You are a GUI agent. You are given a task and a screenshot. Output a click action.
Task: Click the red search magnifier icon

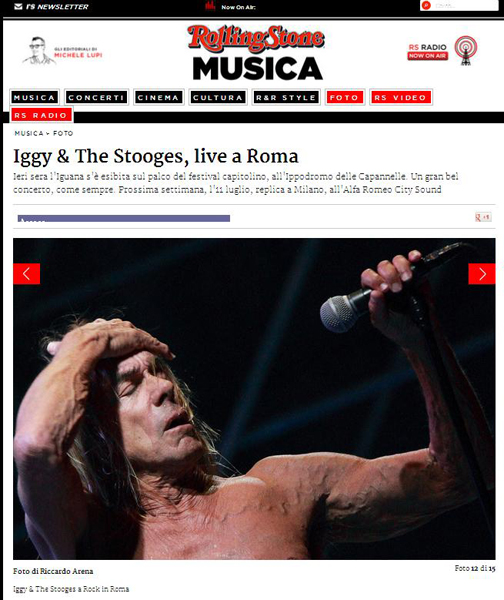pyautogui.click(x=426, y=5)
